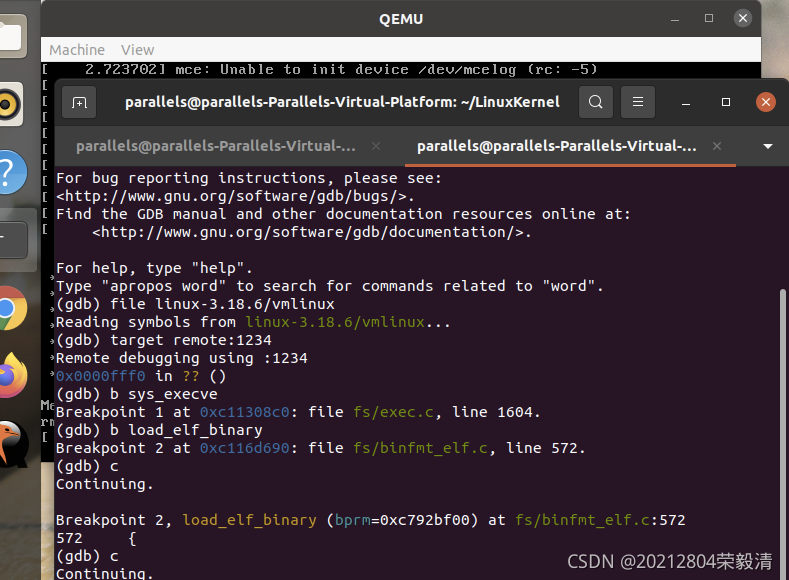Select the Terminal icon in the dock
The height and width of the screenshot is (580, 789).
tap(13, 240)
